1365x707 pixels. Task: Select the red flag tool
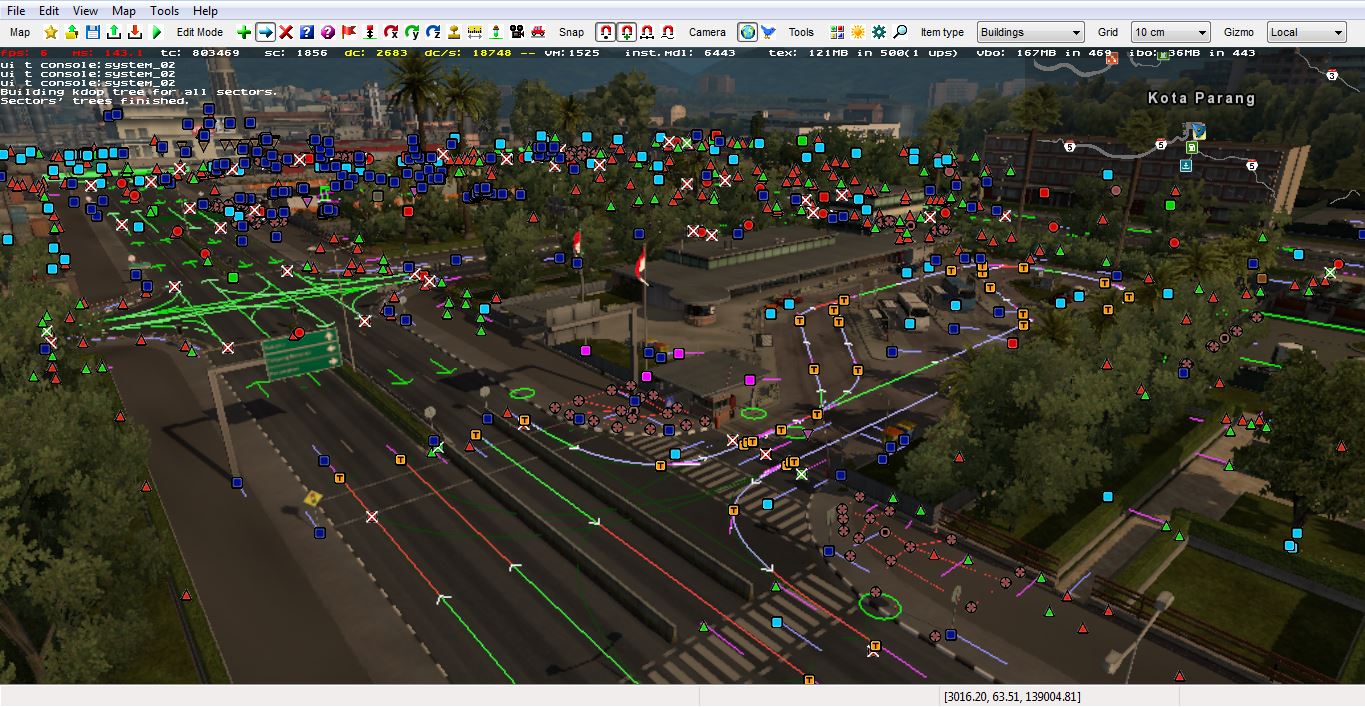[349, 32]
